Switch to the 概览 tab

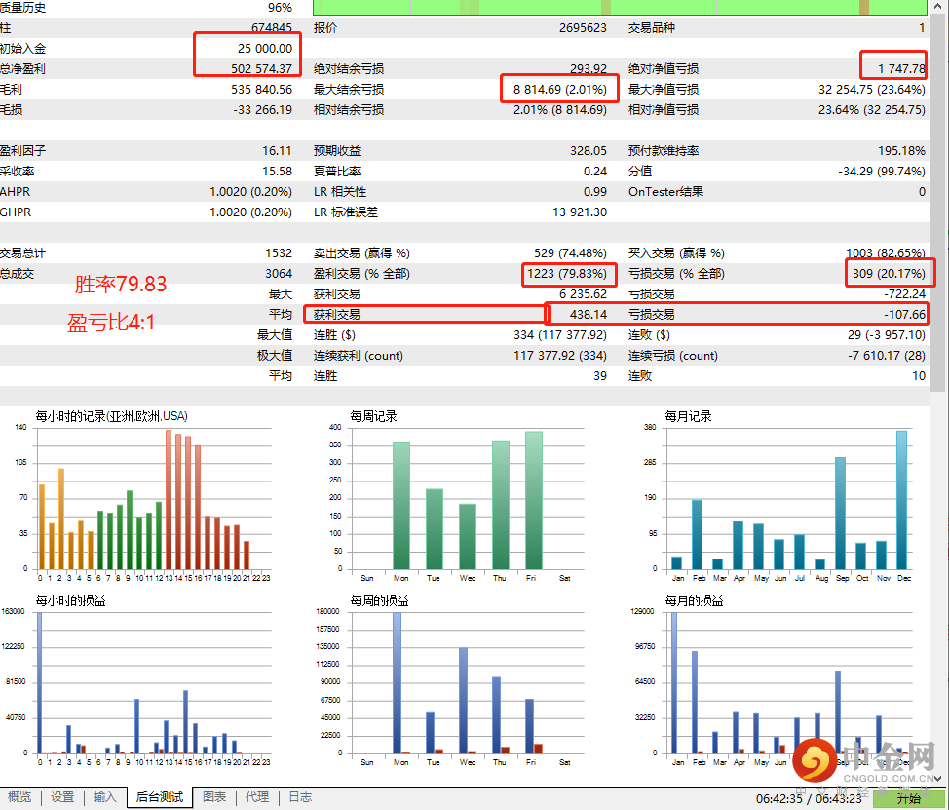tap(19, 797)
